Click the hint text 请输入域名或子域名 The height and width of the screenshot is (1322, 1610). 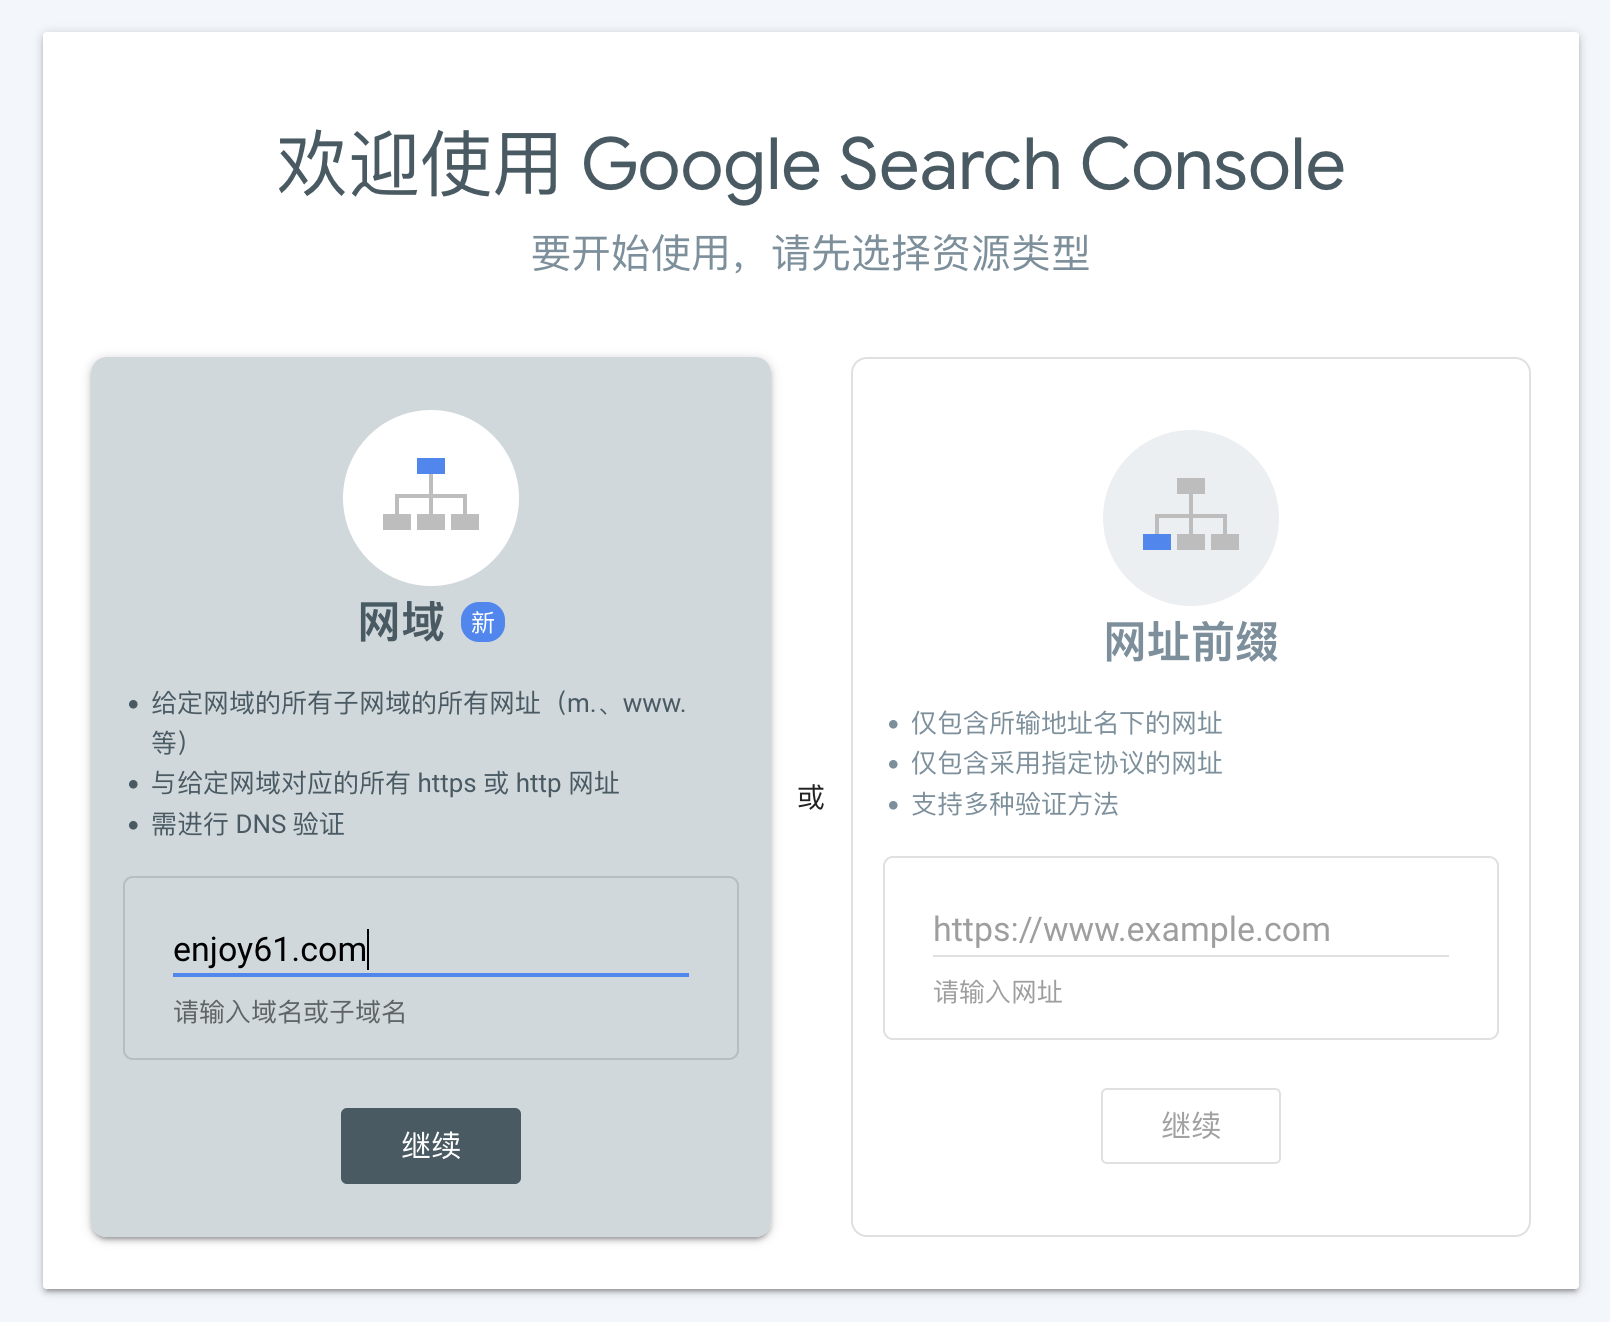(x=290, y=1012)
